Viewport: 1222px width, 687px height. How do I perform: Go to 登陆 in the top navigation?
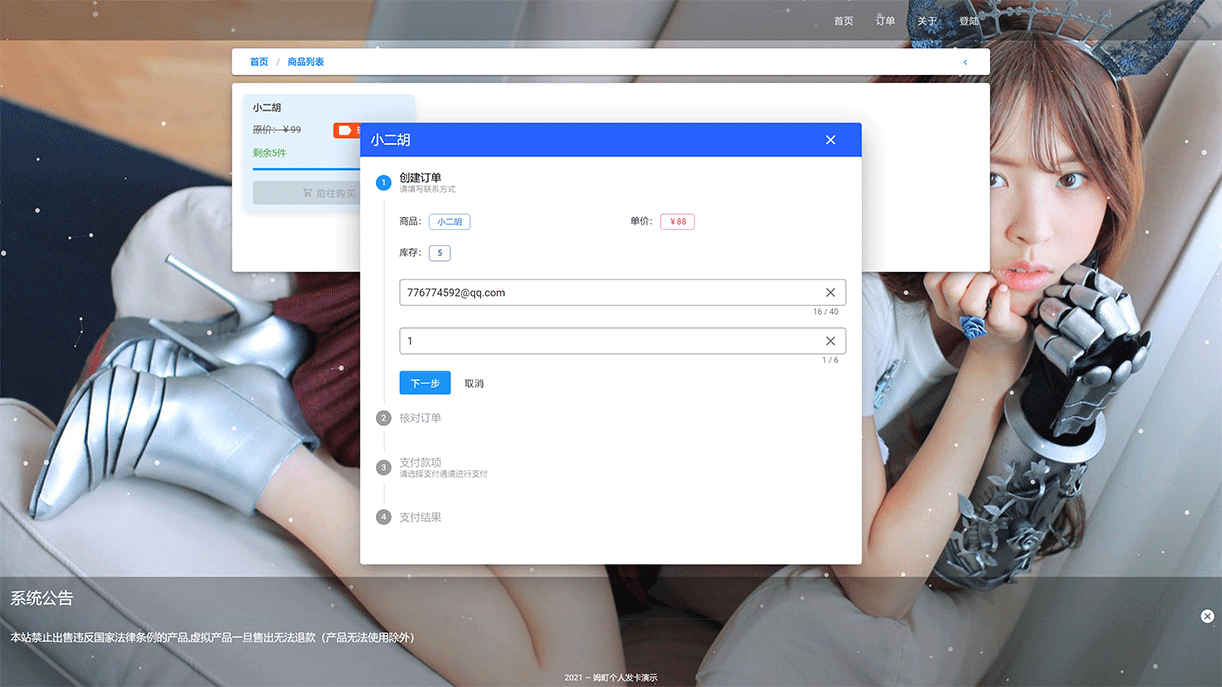pyautogui.click(x=969, y=21)
